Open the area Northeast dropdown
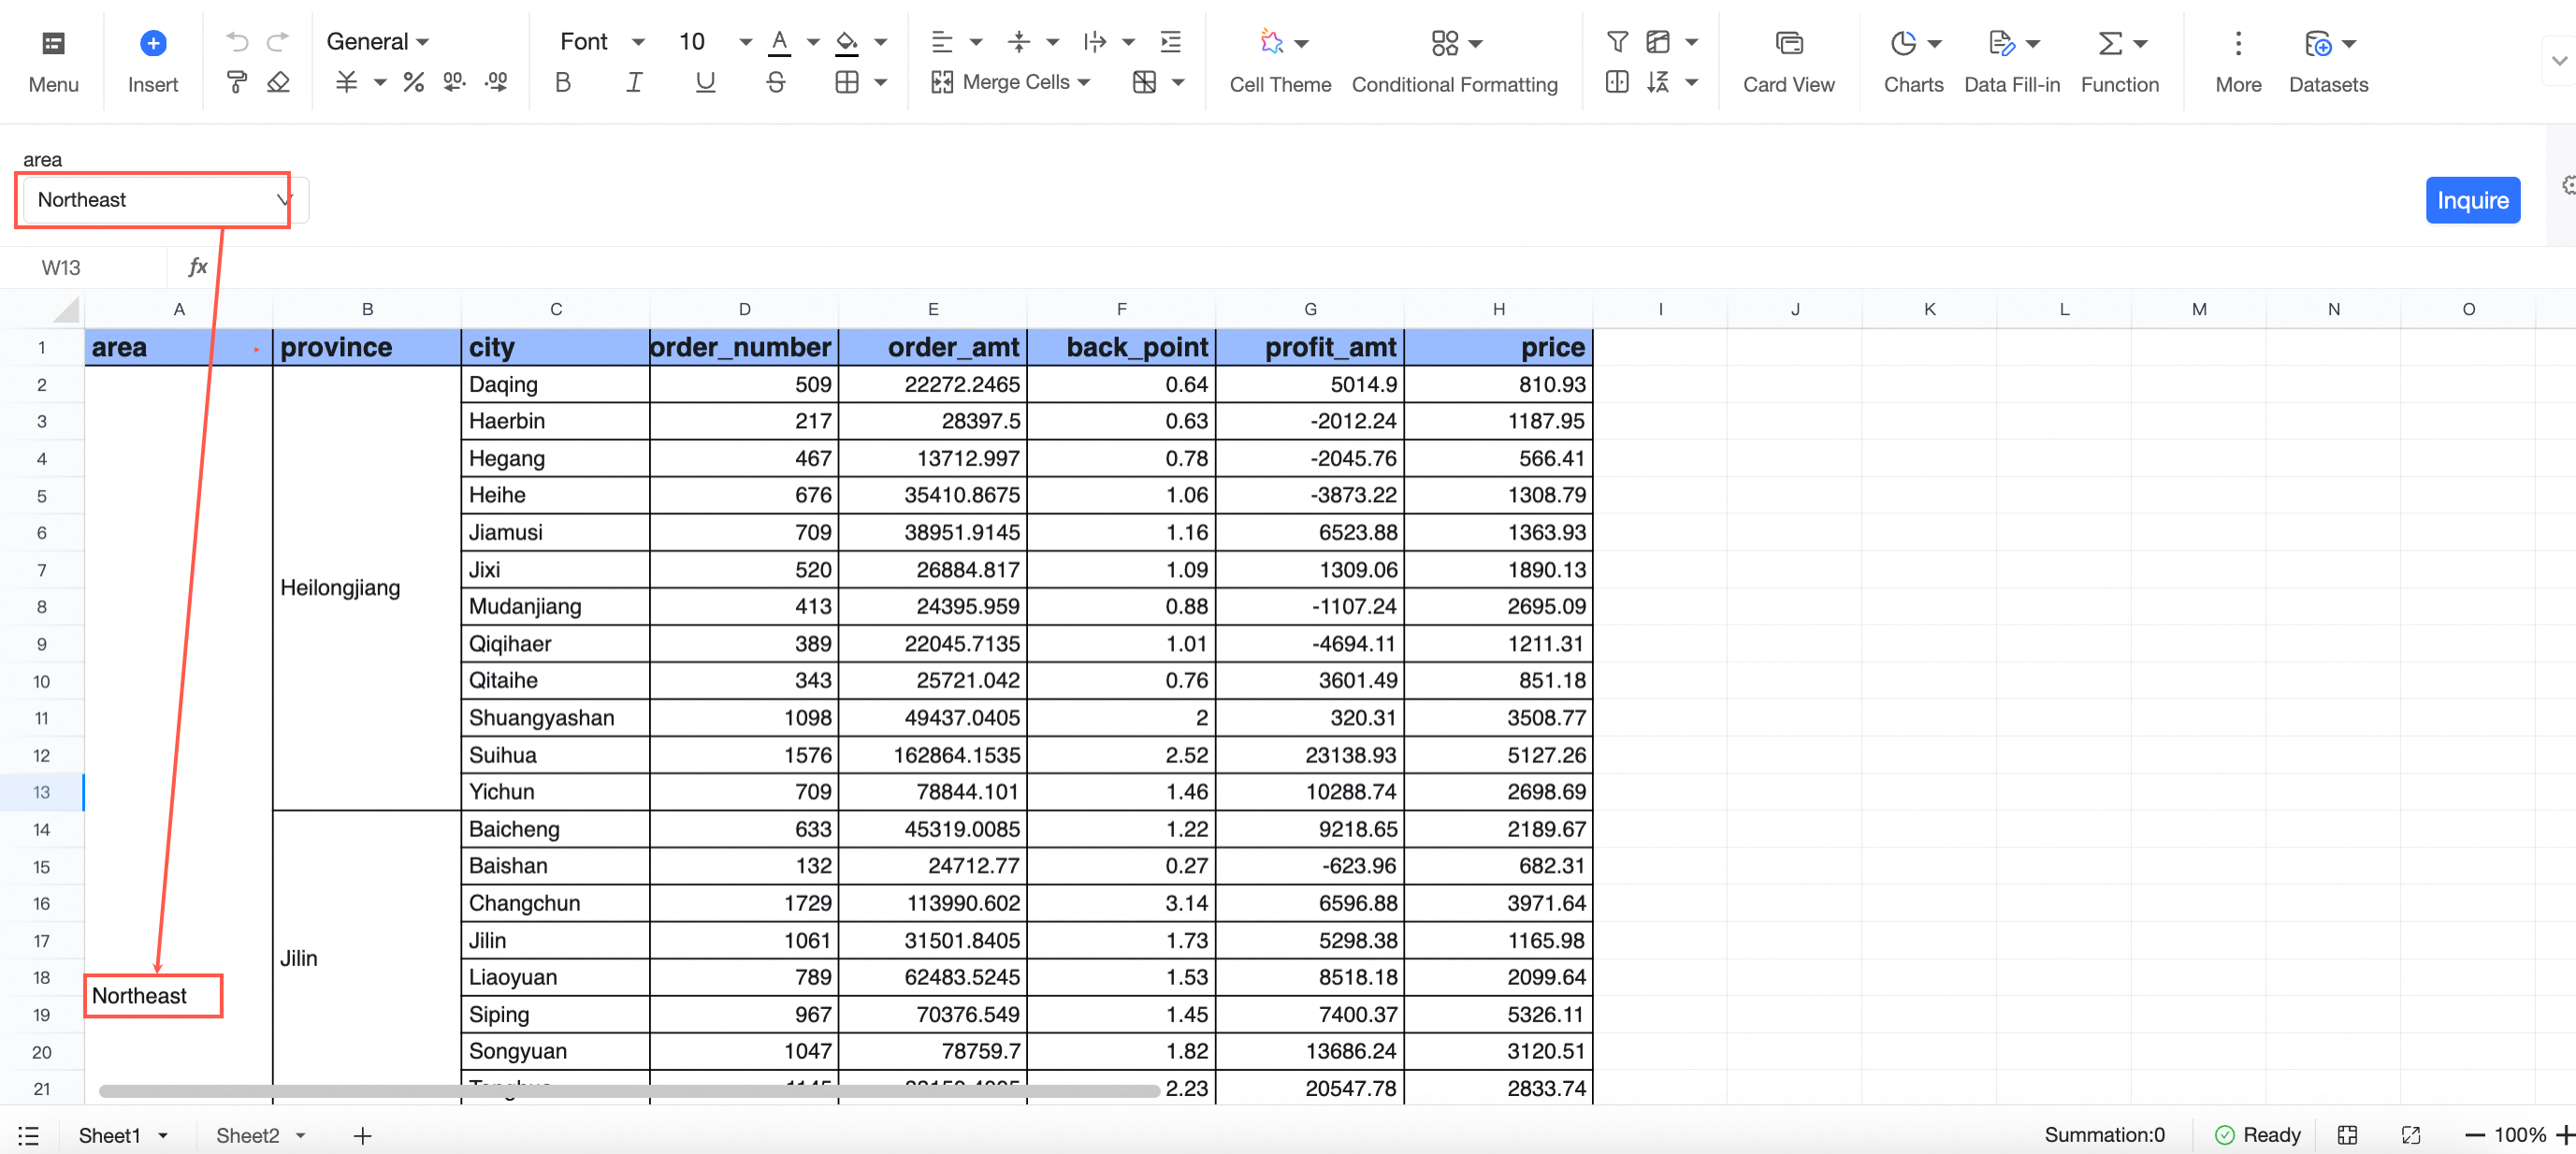 tap(158, 200)
